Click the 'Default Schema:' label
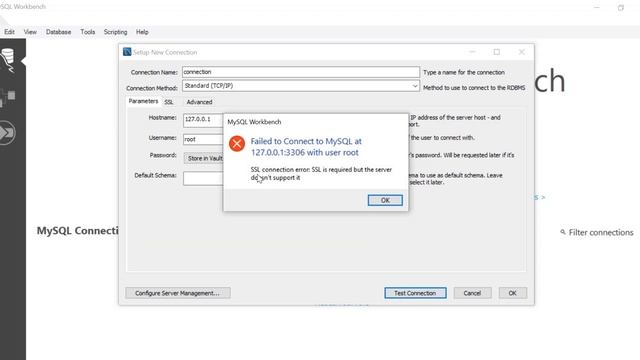 pos(155,175)
